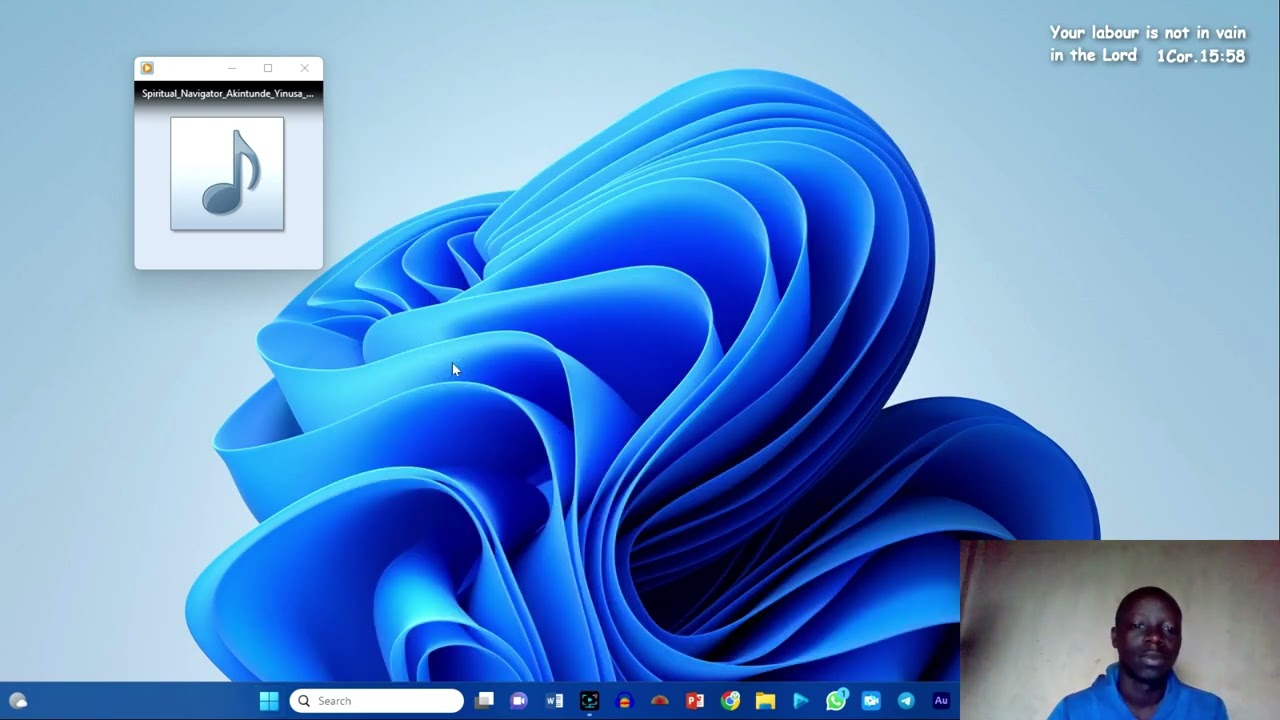Click the taskbar Search box

coord(377,701)
